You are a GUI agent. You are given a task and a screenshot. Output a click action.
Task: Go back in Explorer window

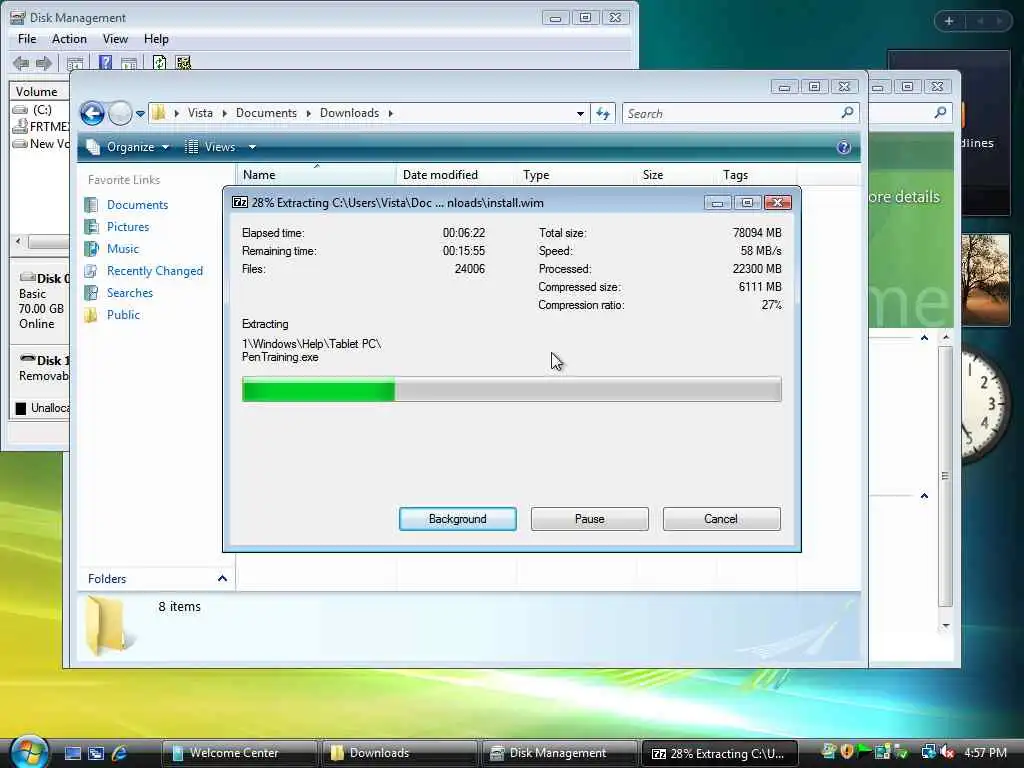93,114
